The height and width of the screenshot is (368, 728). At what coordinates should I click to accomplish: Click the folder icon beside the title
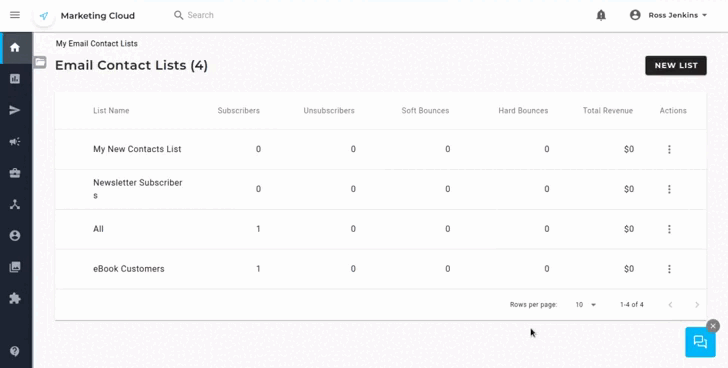(x=40, y=62)
